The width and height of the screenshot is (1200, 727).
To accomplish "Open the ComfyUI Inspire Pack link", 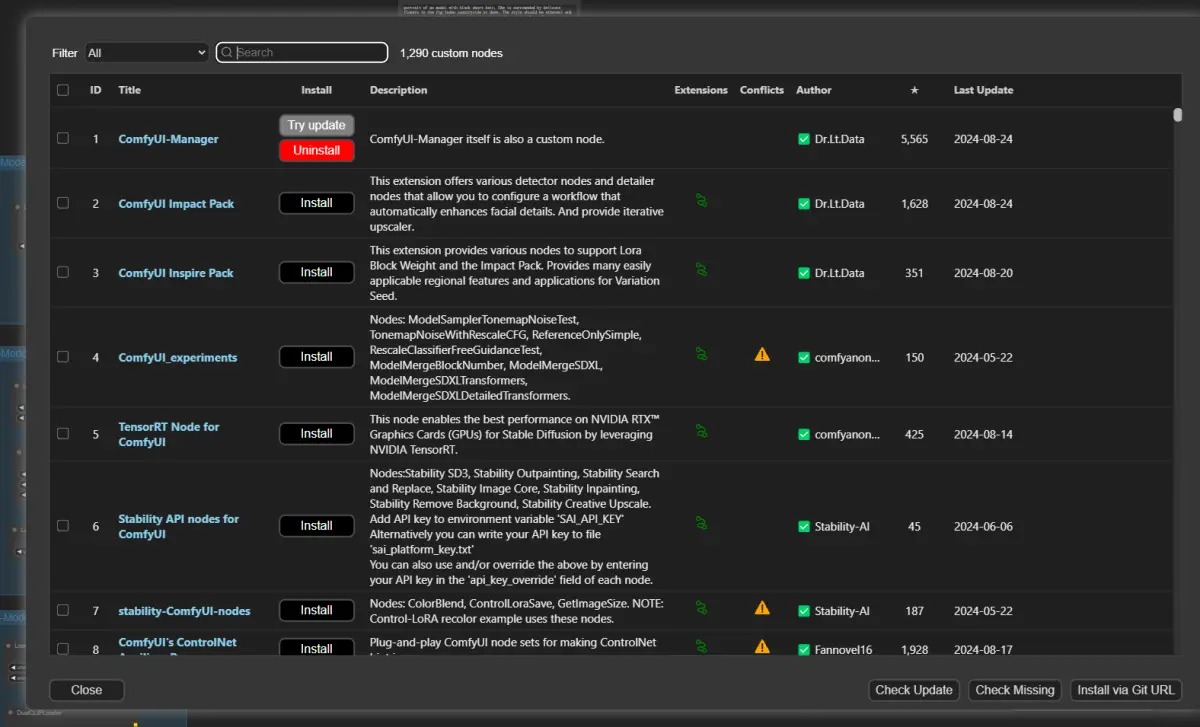I will click(x=176, y=273).
